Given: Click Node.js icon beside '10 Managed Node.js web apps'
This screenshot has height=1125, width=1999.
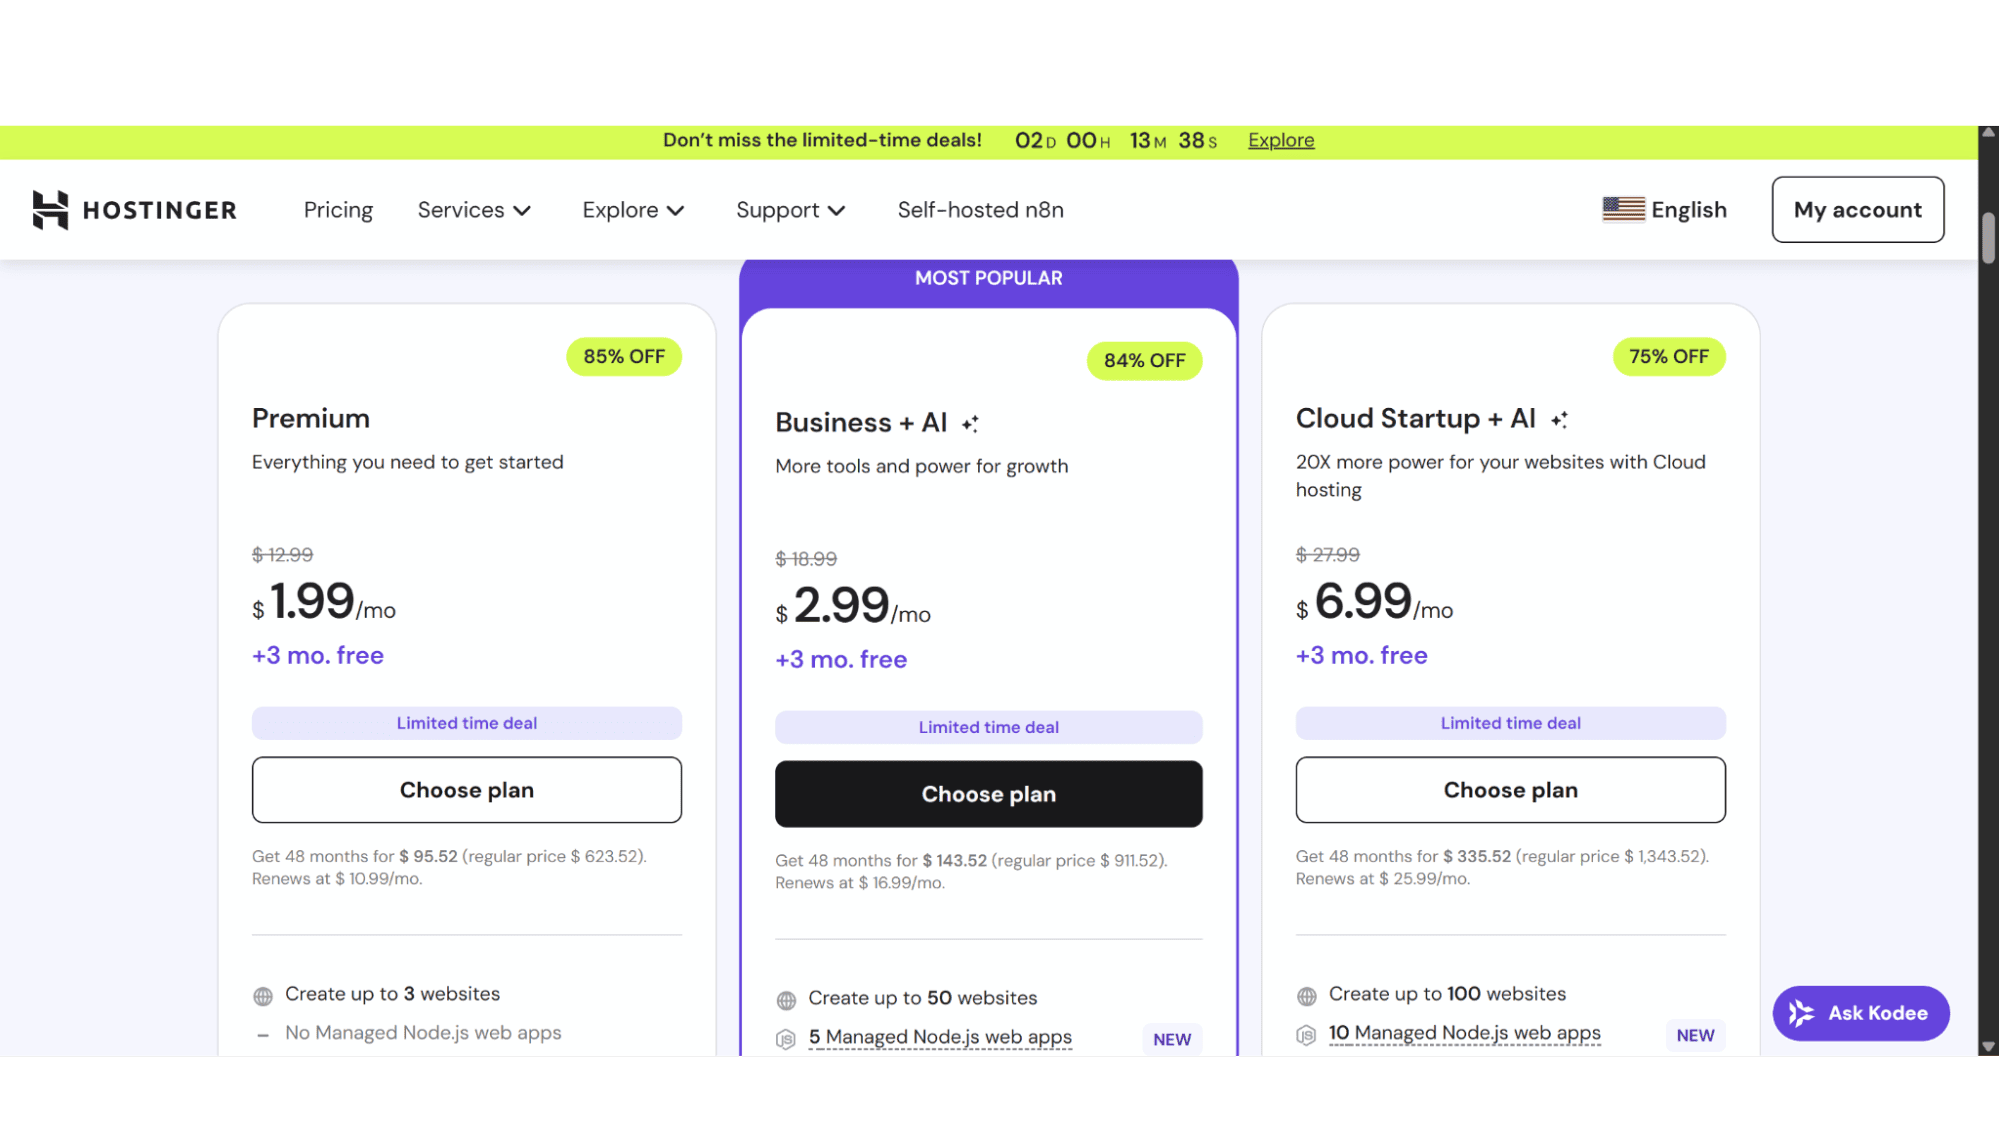Looking at the screenshot, I should click(1306, 1035).
